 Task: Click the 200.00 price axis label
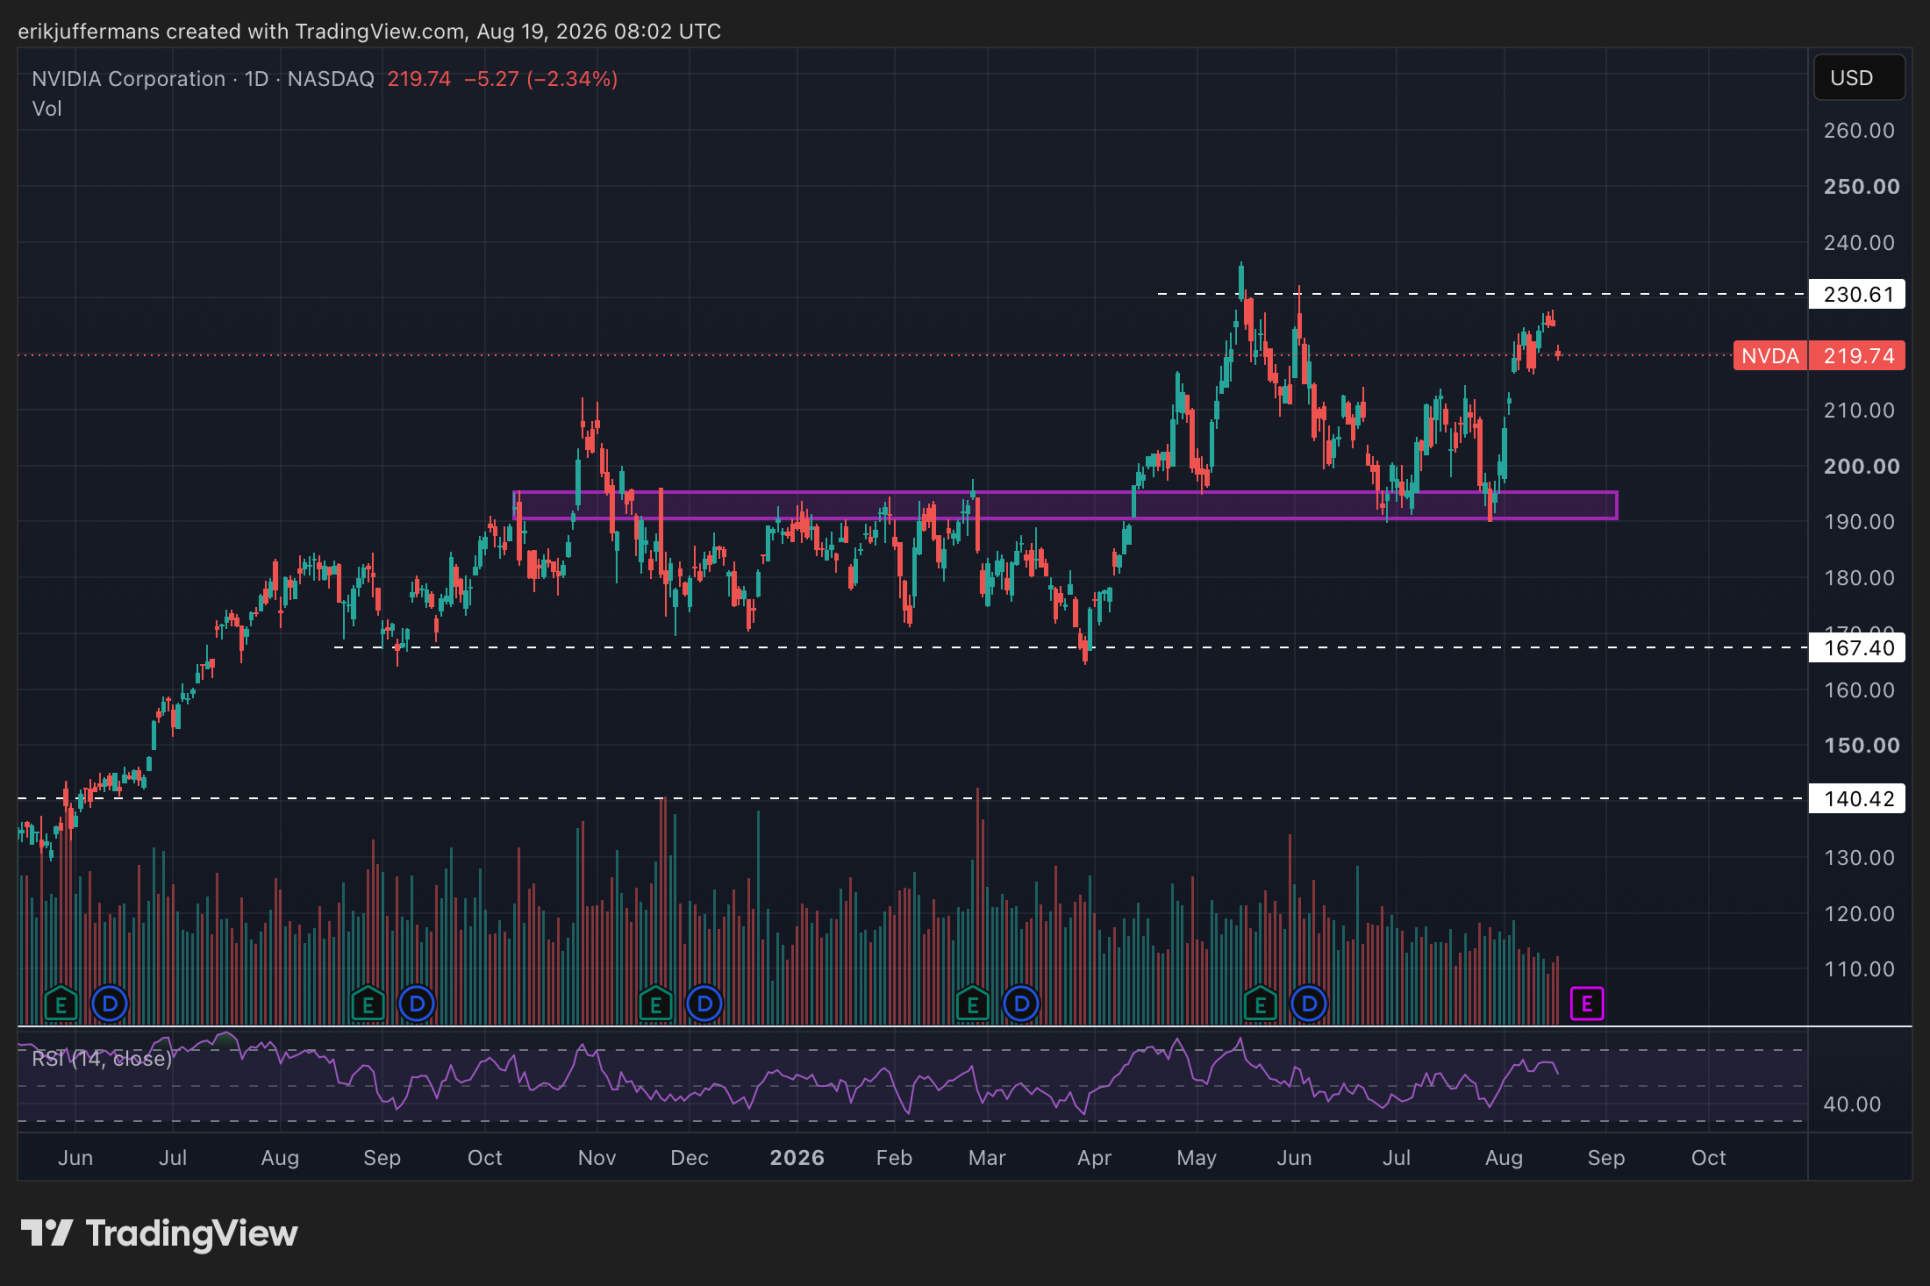[1861, 467]
